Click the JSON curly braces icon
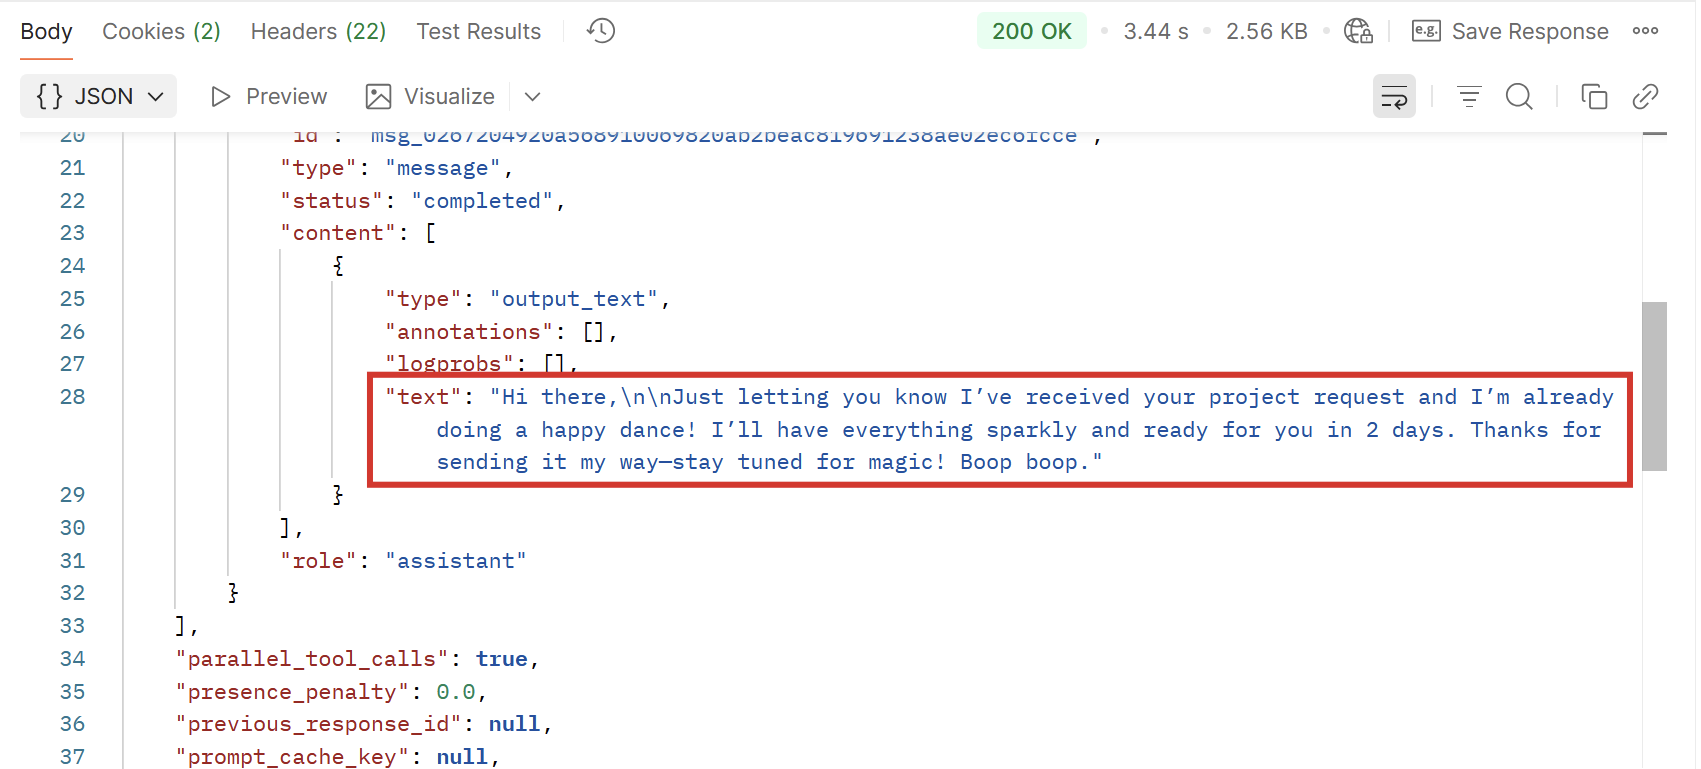The height and width of the screenshot is (769, 1701). (49, 96)
